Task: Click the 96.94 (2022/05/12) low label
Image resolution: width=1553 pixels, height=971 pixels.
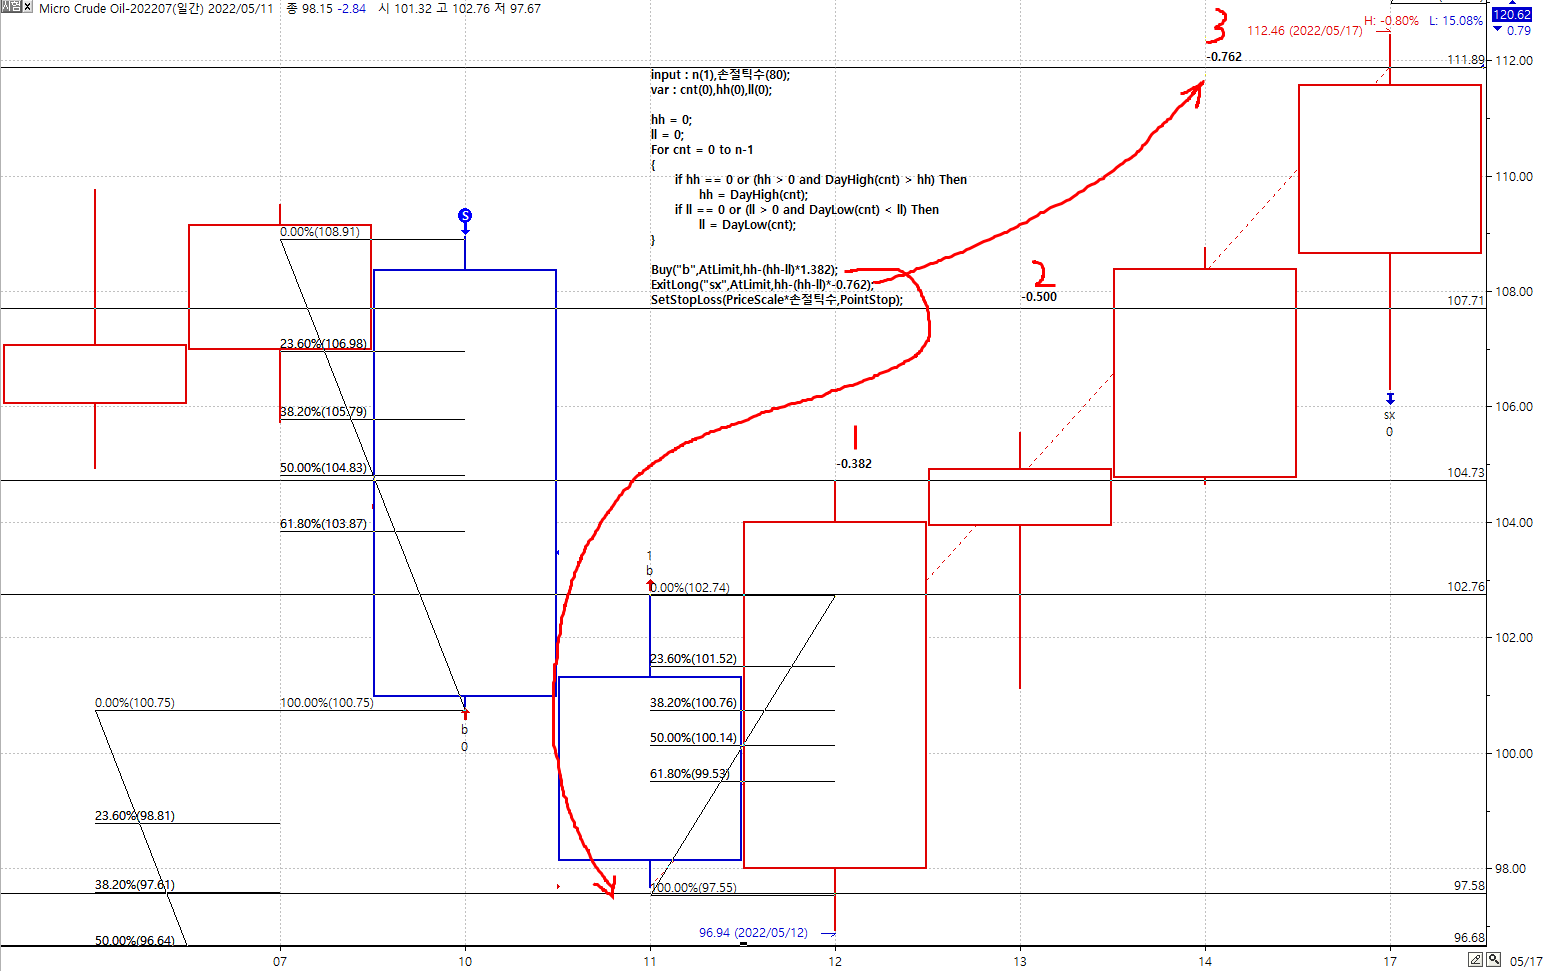Action: (x=752, y=933)
